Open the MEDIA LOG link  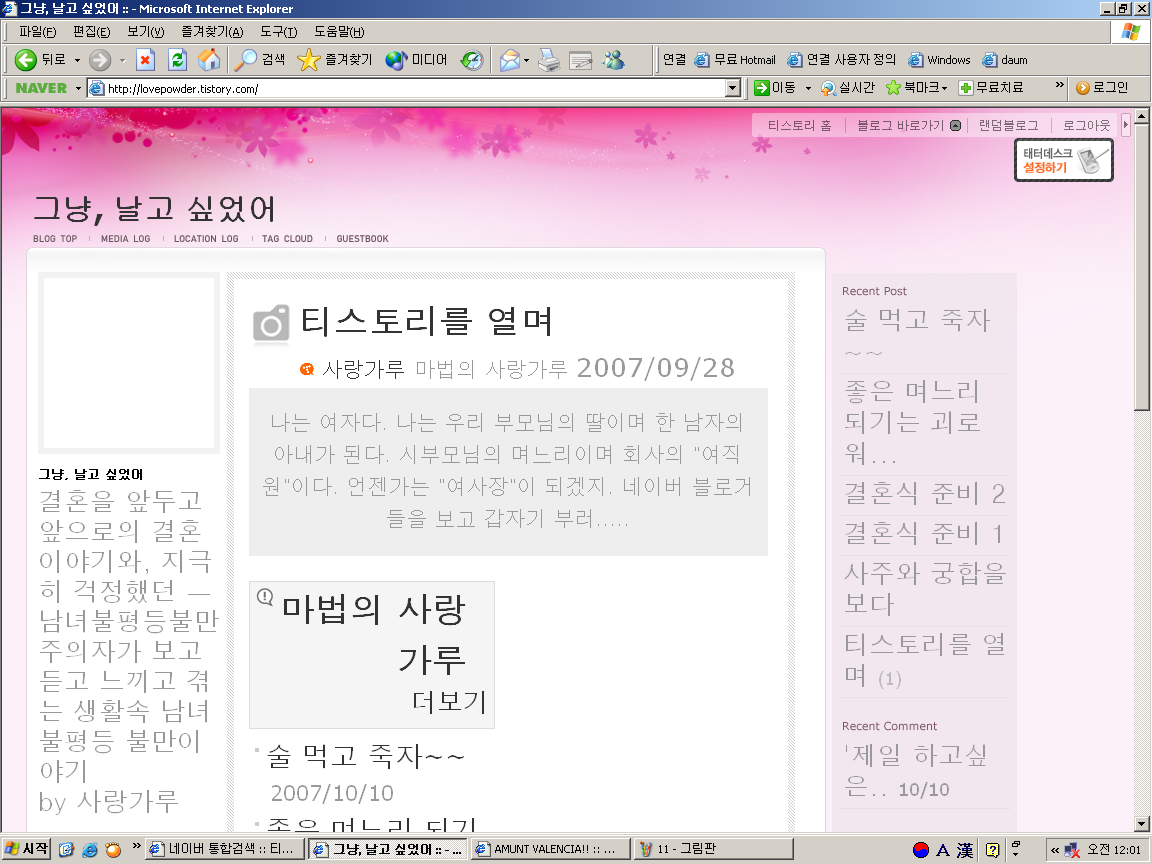click(x=126, y=239)
